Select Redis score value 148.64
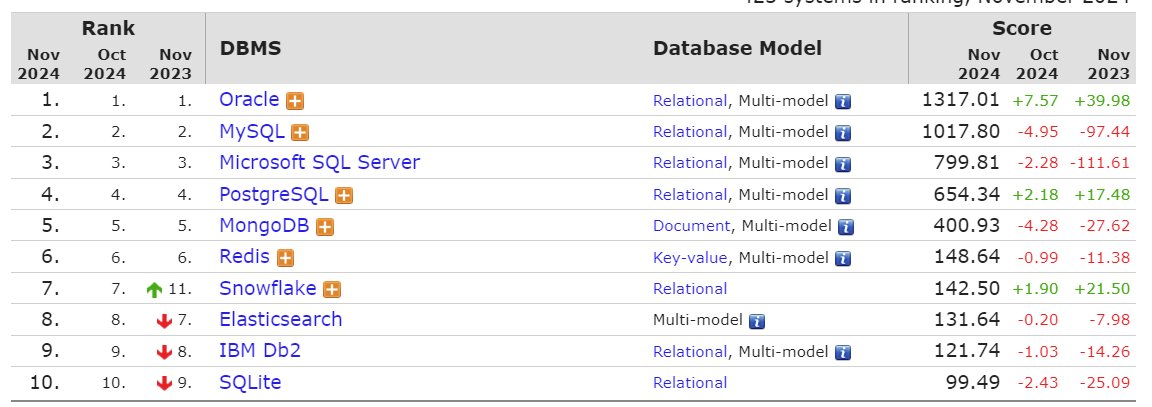 coord(967,256)
